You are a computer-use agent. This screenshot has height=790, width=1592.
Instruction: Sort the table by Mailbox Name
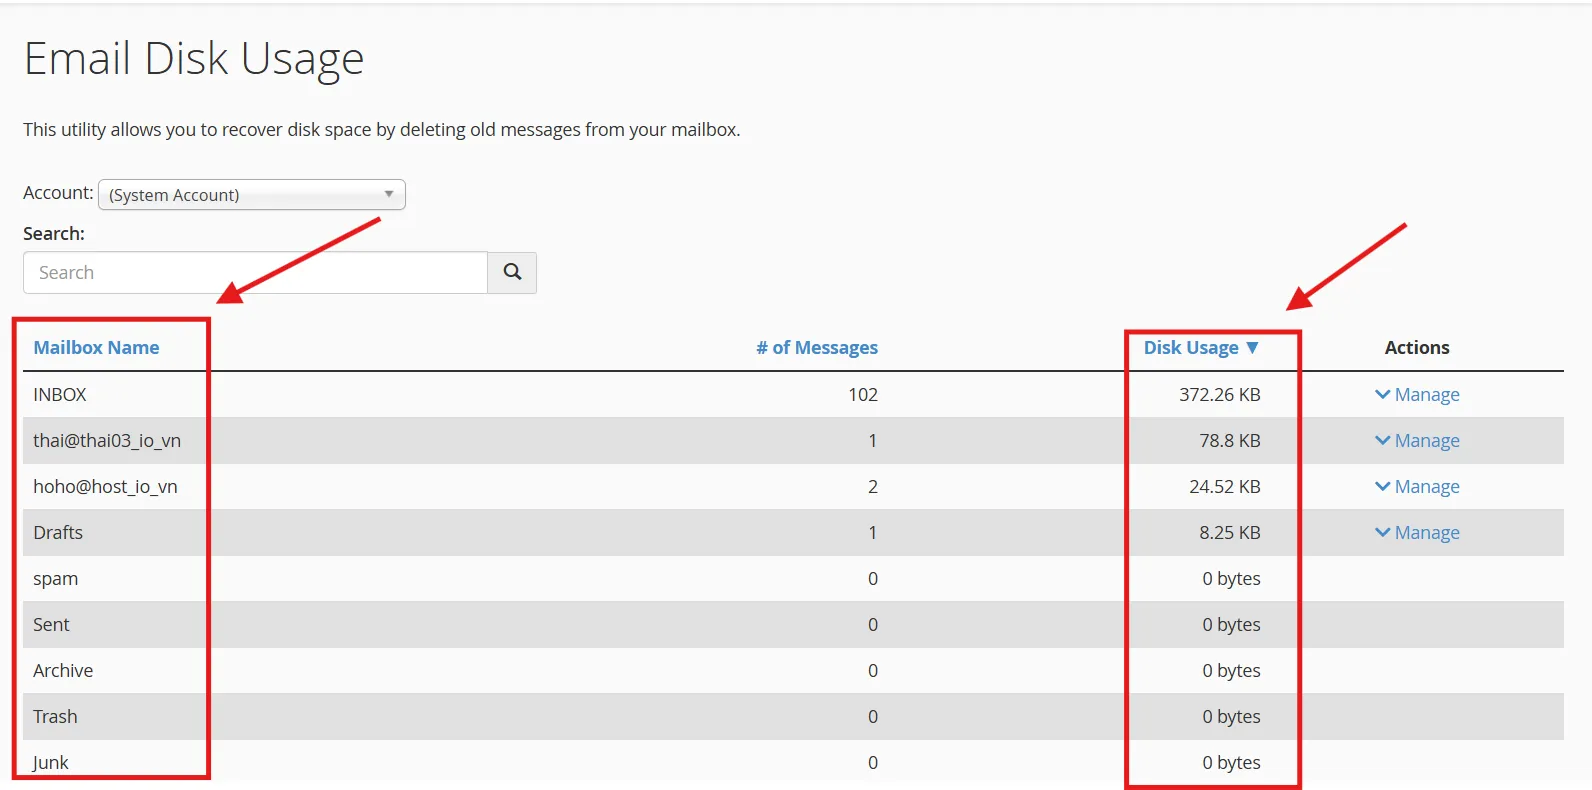point(96,347)
